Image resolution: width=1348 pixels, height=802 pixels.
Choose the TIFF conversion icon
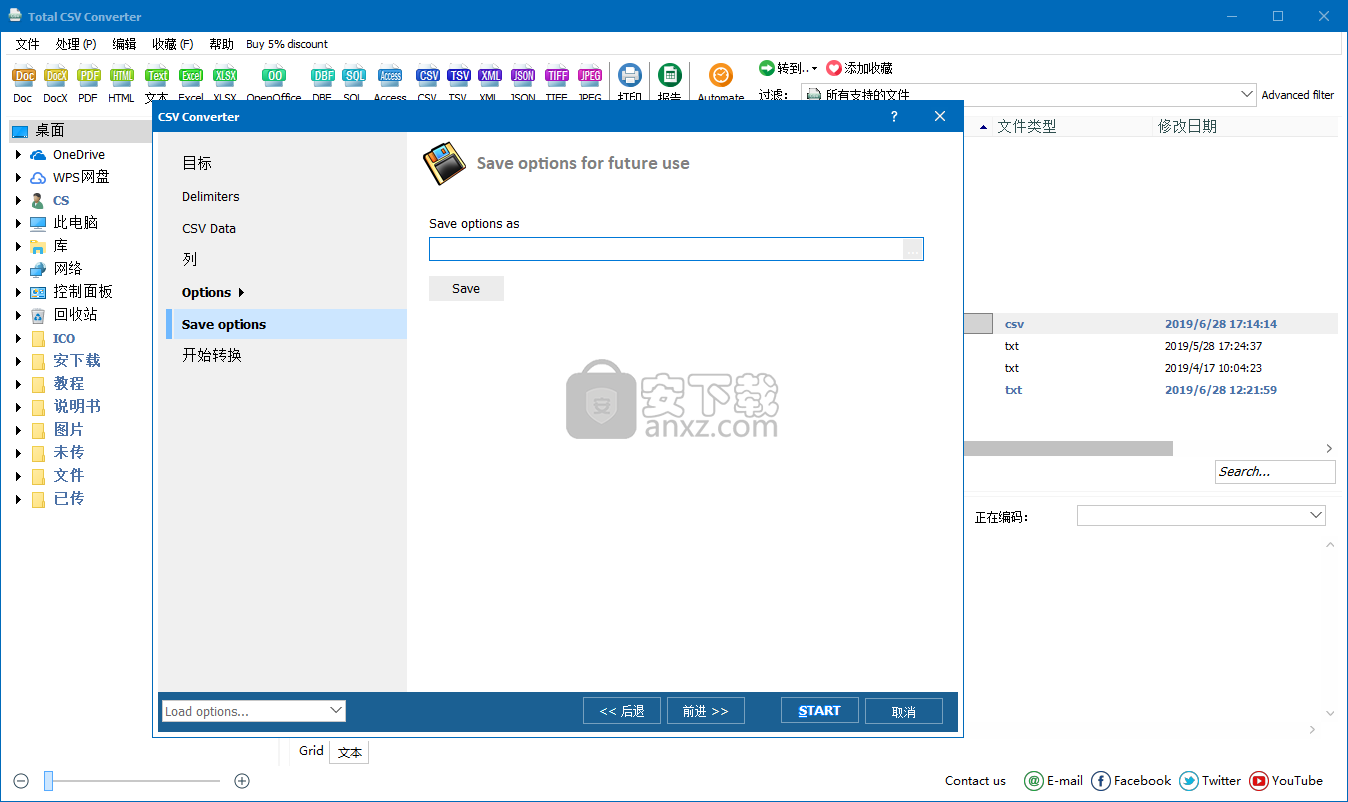click(557, 75)
